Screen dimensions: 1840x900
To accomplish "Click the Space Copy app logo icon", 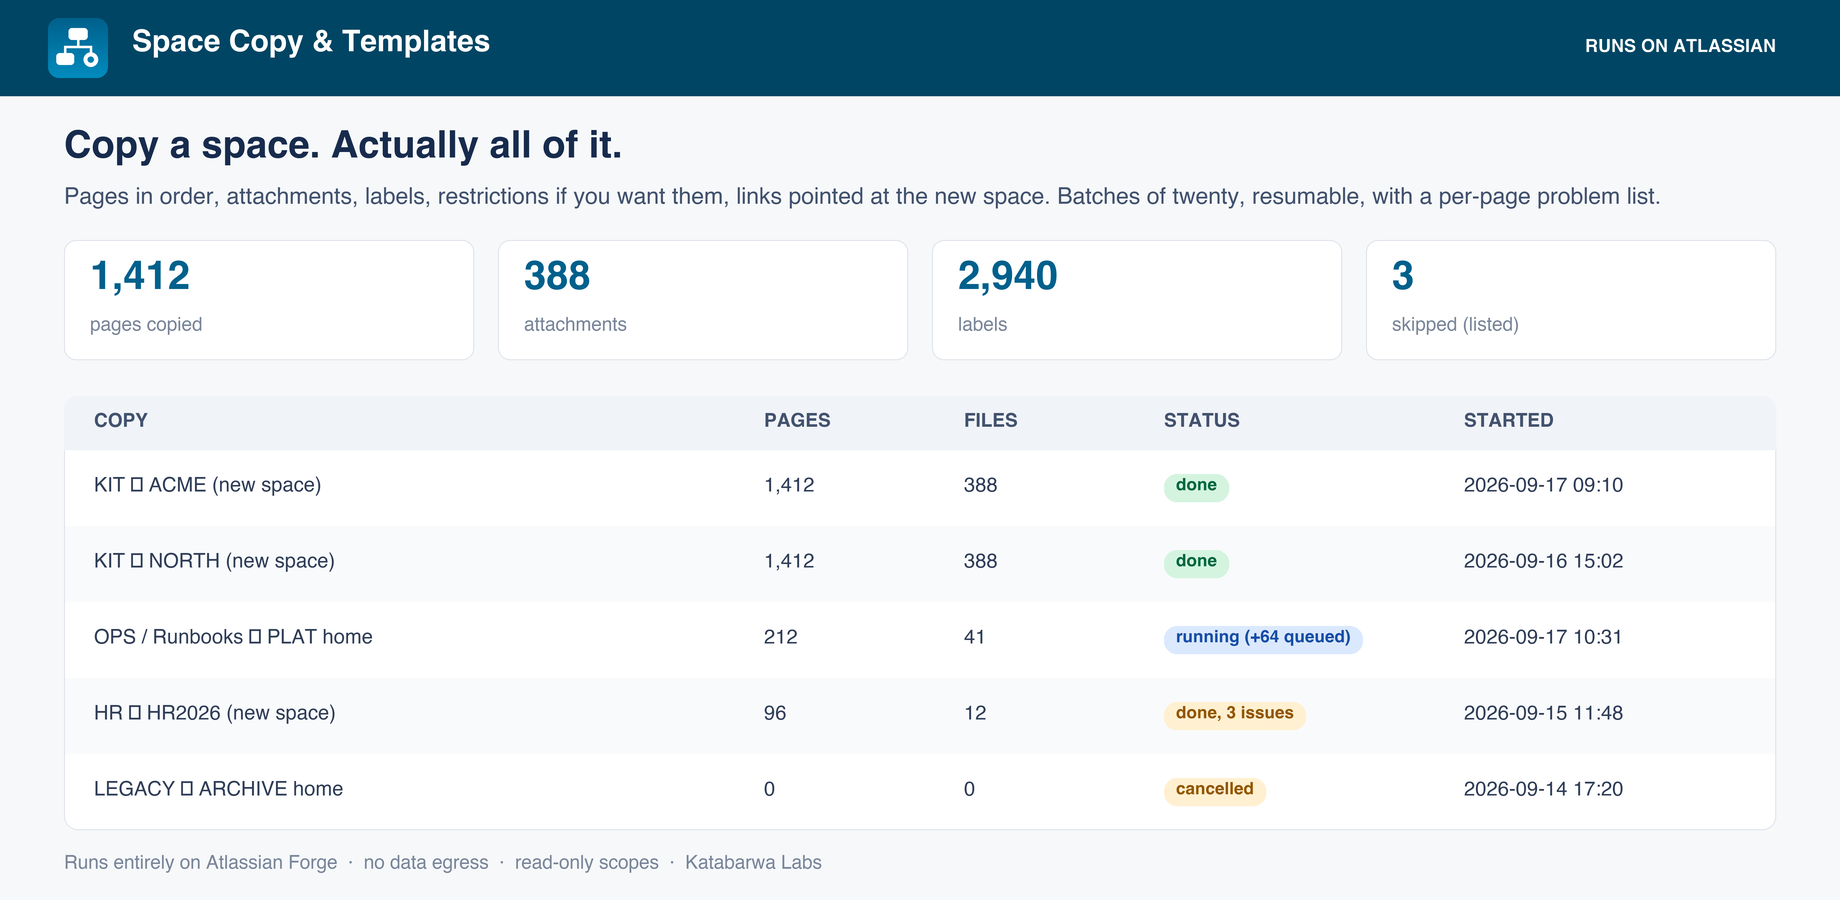I will coord(78,48).
